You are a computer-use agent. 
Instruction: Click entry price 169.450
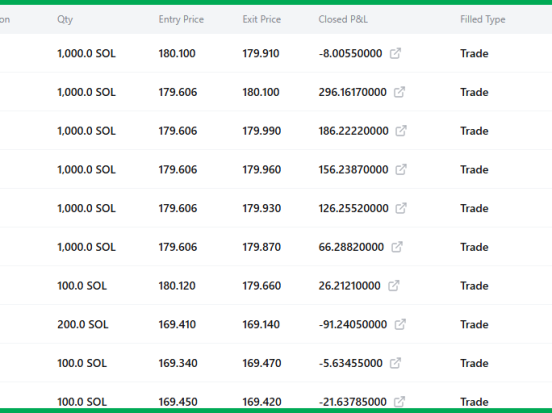[x=178, y=402]
